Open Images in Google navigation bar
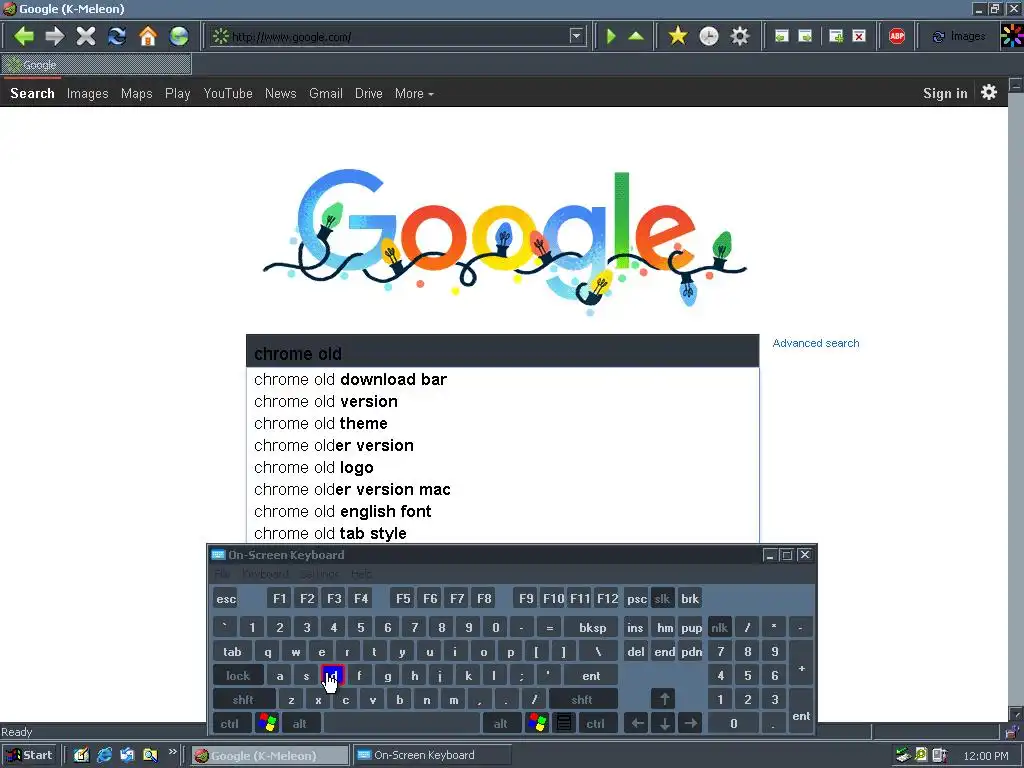This screenshot has width=1024, height=768. click(x=88, y=93)
